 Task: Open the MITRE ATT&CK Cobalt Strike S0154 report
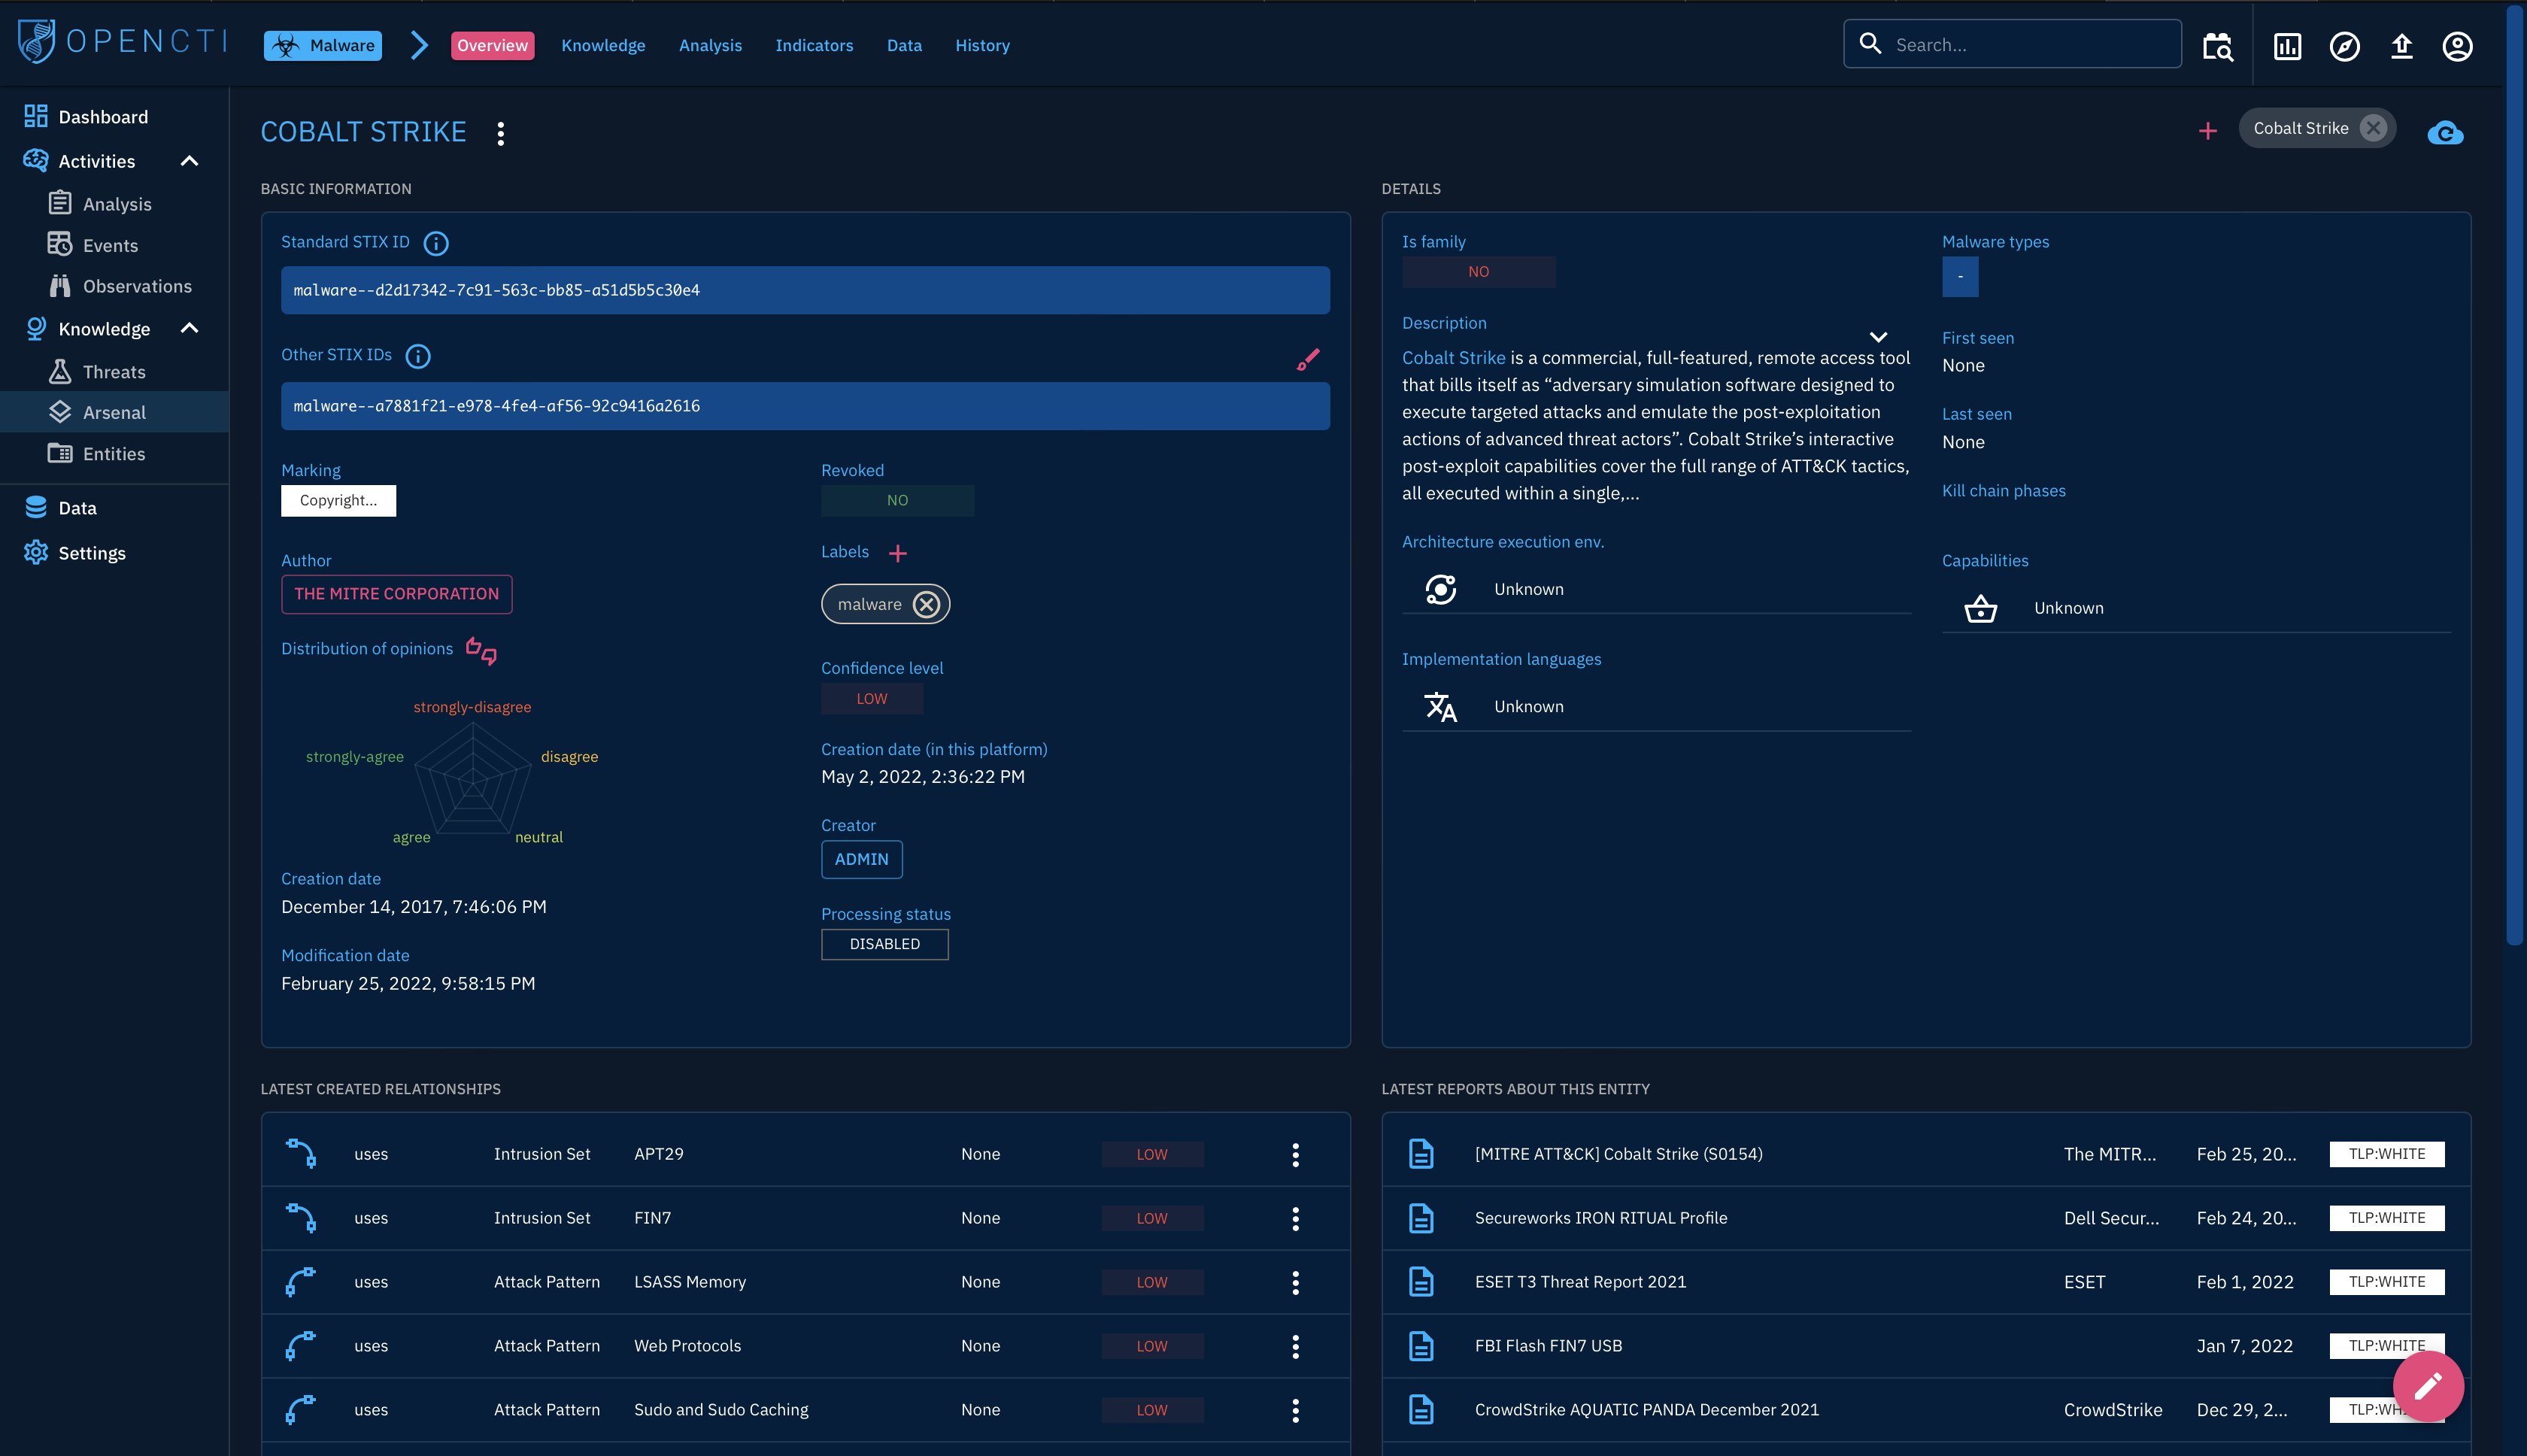tap(1926, 1154)
